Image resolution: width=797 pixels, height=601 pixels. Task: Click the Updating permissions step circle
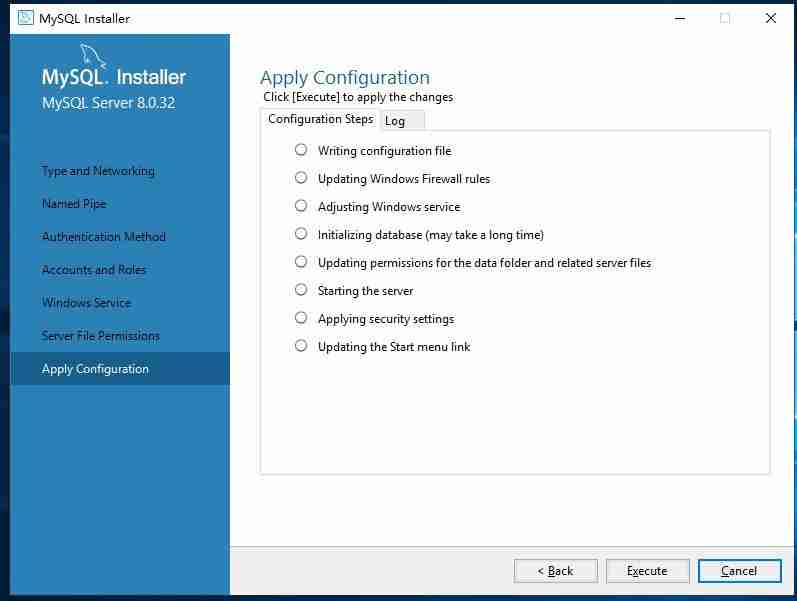click(301, 262)
